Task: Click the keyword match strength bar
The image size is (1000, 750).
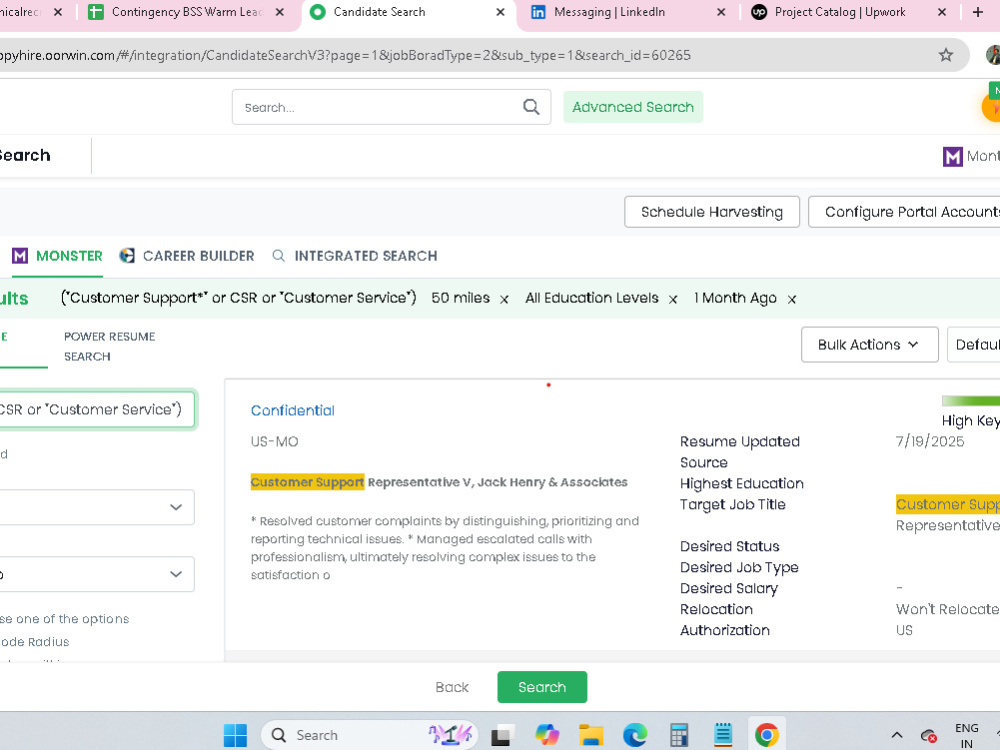Action: click(x=971, y=401)
